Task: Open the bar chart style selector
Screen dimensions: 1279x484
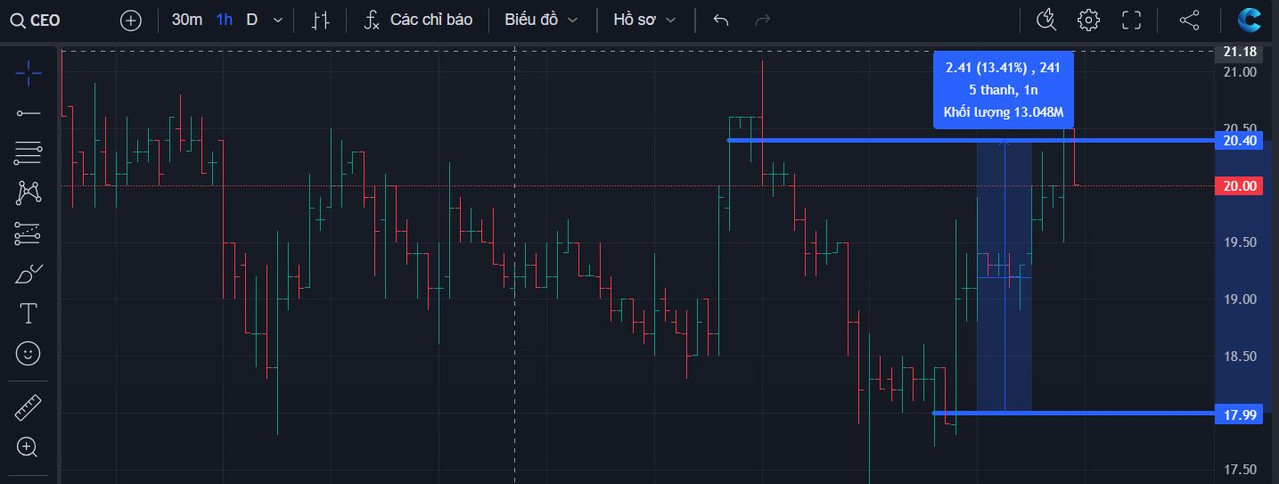Action: pos(320,20)
